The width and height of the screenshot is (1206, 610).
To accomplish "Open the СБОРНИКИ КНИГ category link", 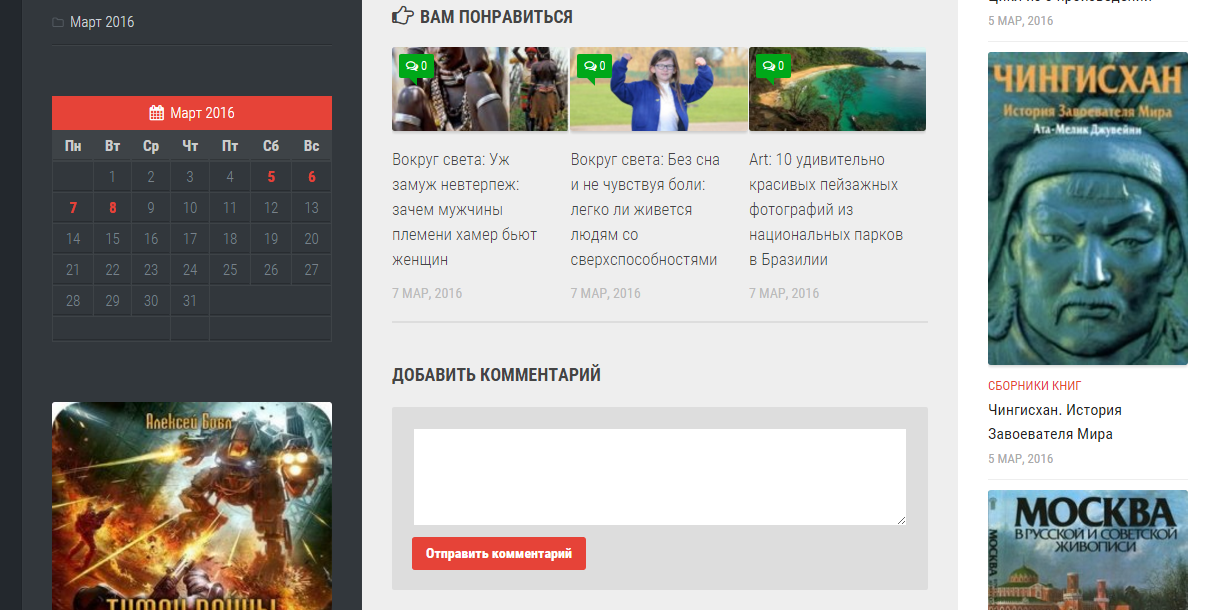I will click(1035, 386).
